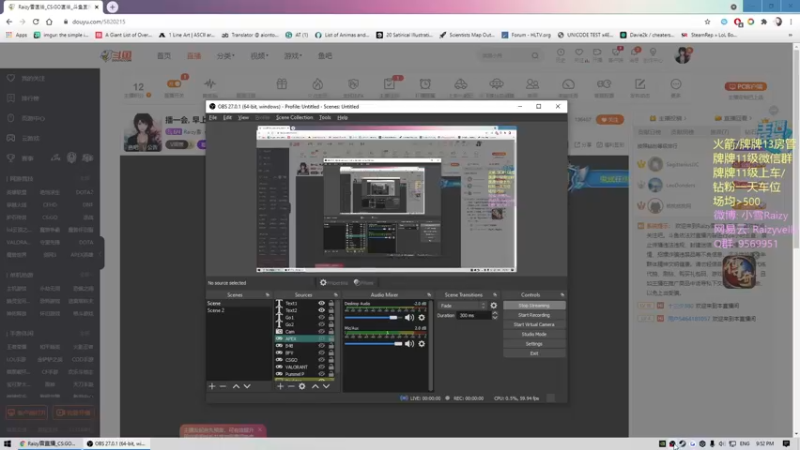This screenshot has width=800, height=450.
Task: Open OBS Settings button
Action: (534, 344)
